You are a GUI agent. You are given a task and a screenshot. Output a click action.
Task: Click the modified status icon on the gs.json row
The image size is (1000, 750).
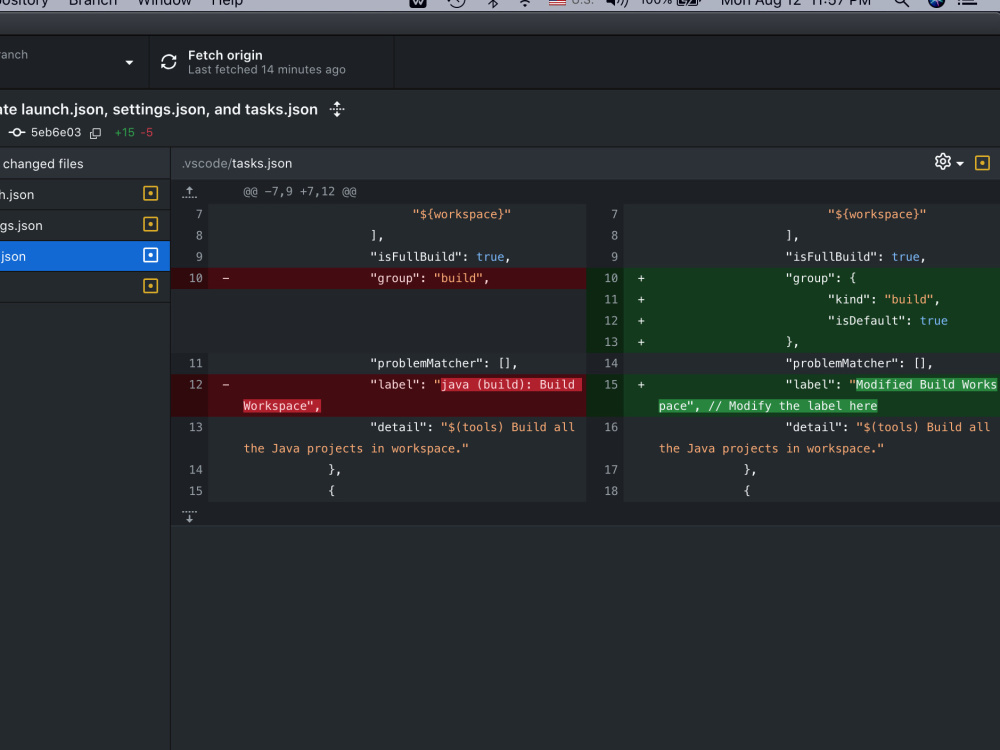click(151, 224)
